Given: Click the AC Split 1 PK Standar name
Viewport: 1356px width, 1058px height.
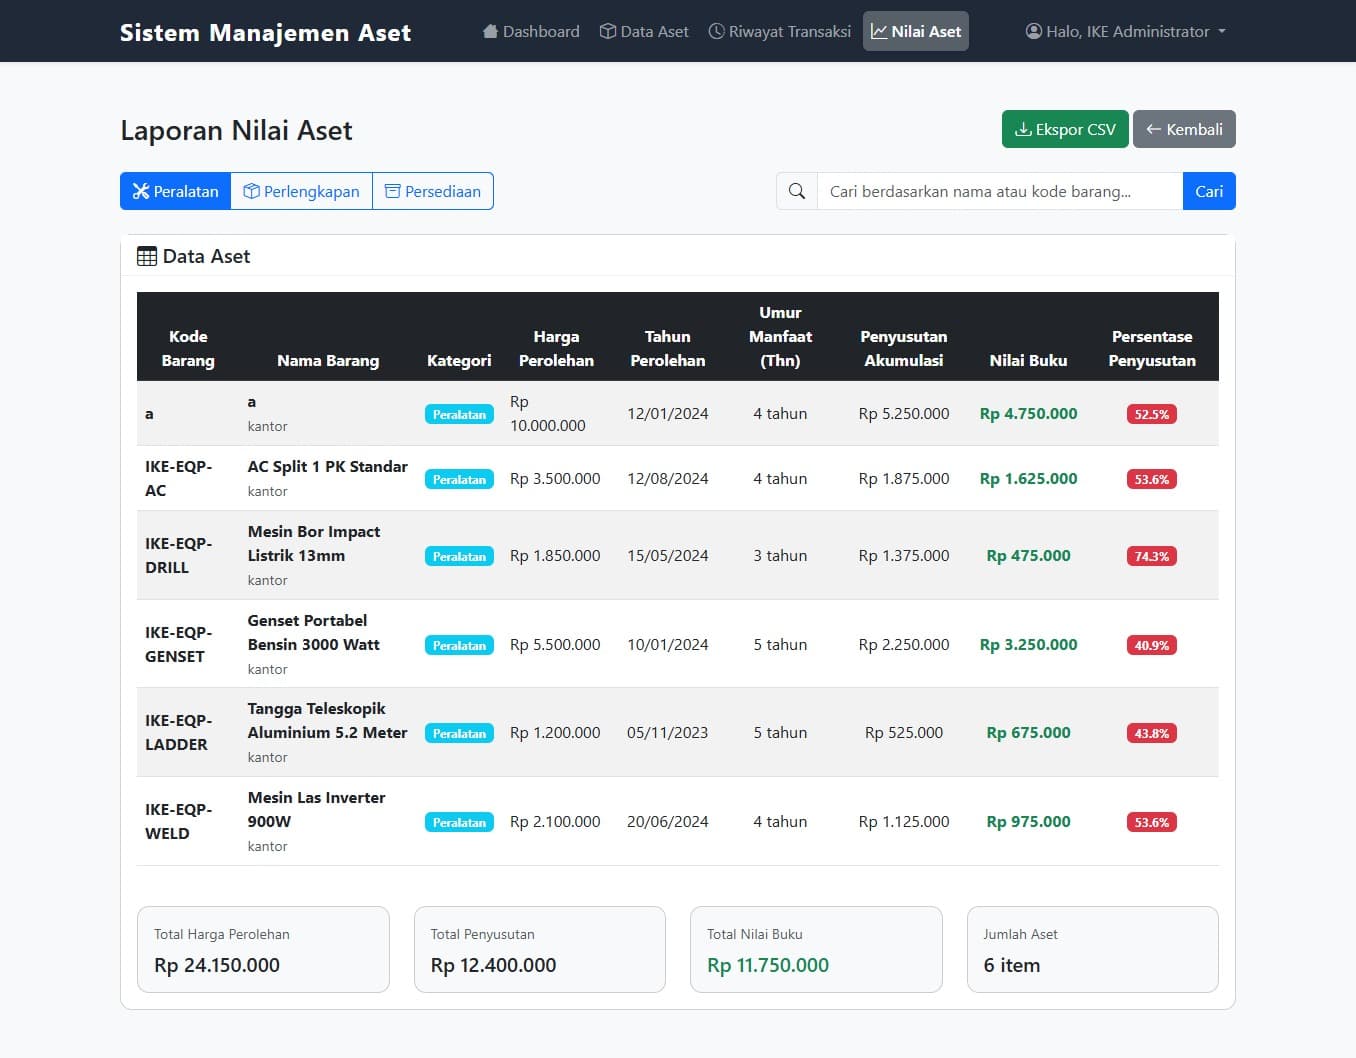Looking at the screenshot, I should (328, 466).
